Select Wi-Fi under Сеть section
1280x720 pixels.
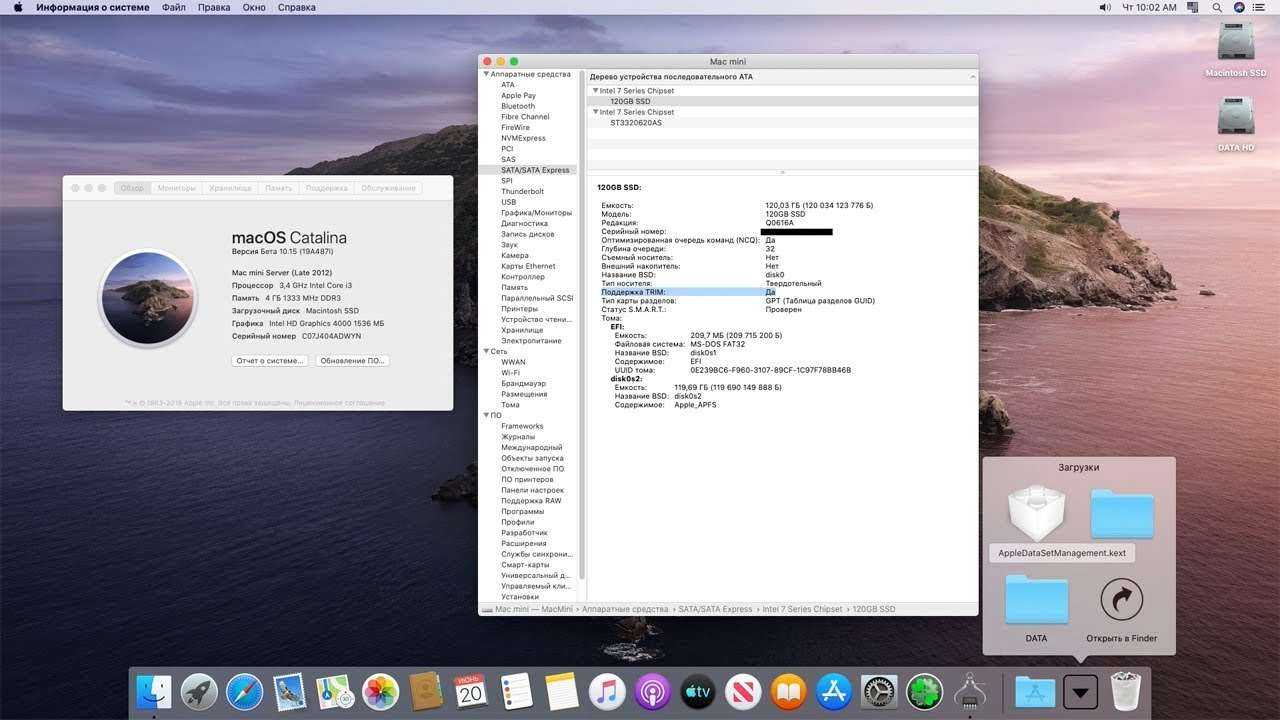[510, 373]
